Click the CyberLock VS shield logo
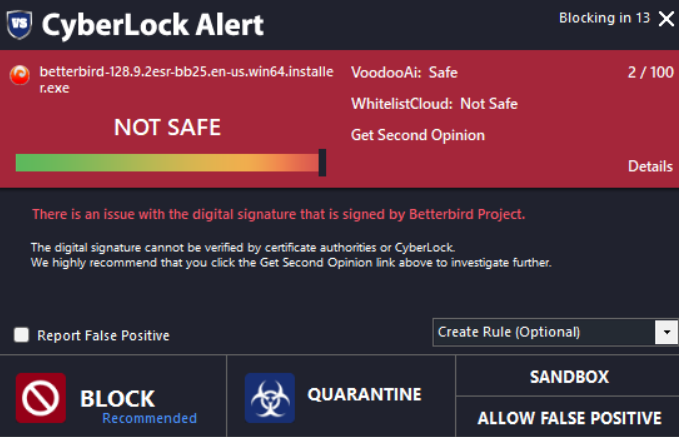 pos(19,23)
